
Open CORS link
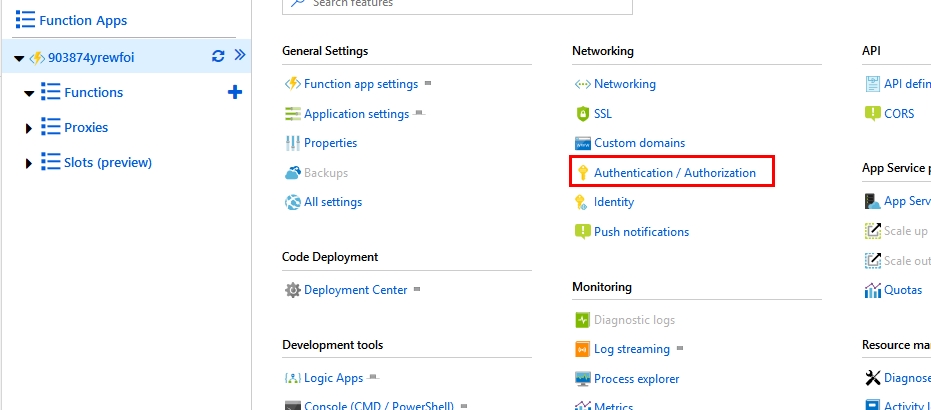click(899, 113)
